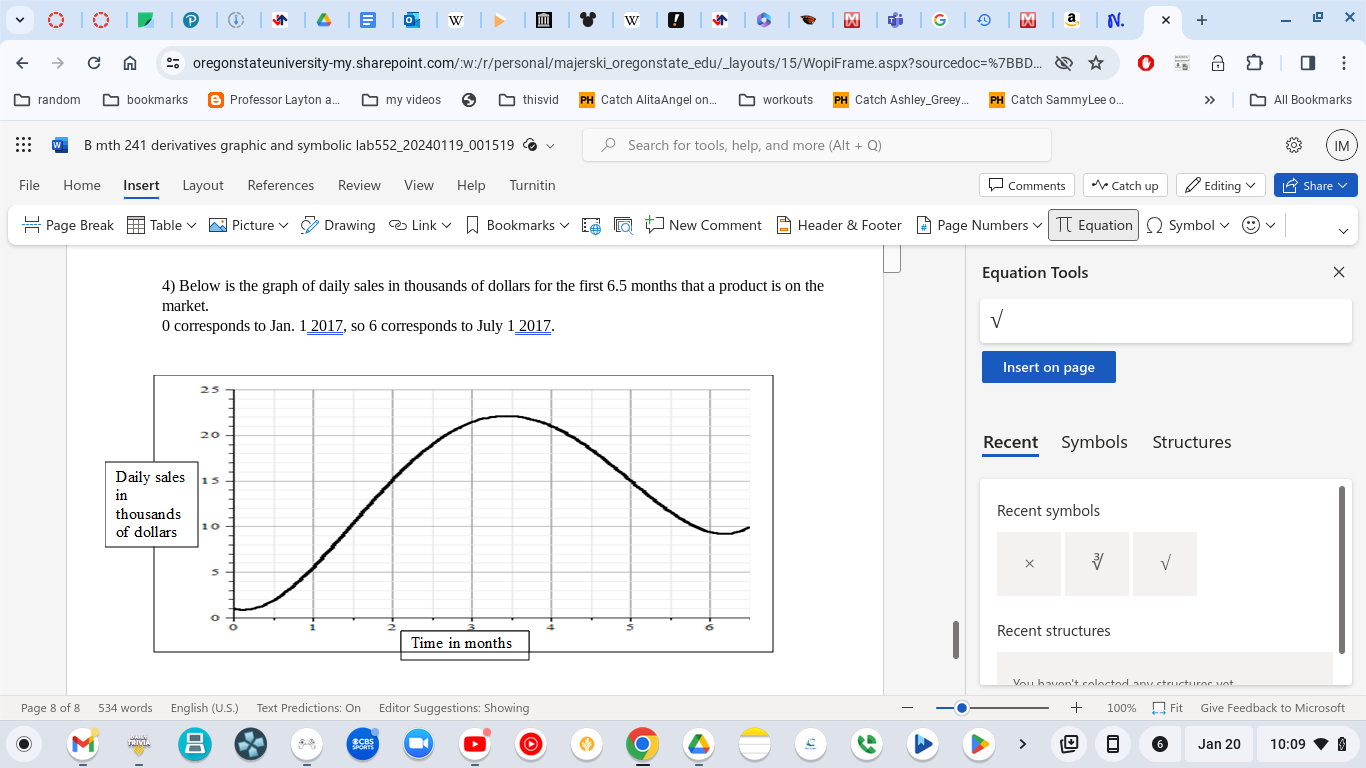Toggle the Equation button in ribbon
The width and height of the screenshot is (1366, 768).
[x=1093, y=225]
